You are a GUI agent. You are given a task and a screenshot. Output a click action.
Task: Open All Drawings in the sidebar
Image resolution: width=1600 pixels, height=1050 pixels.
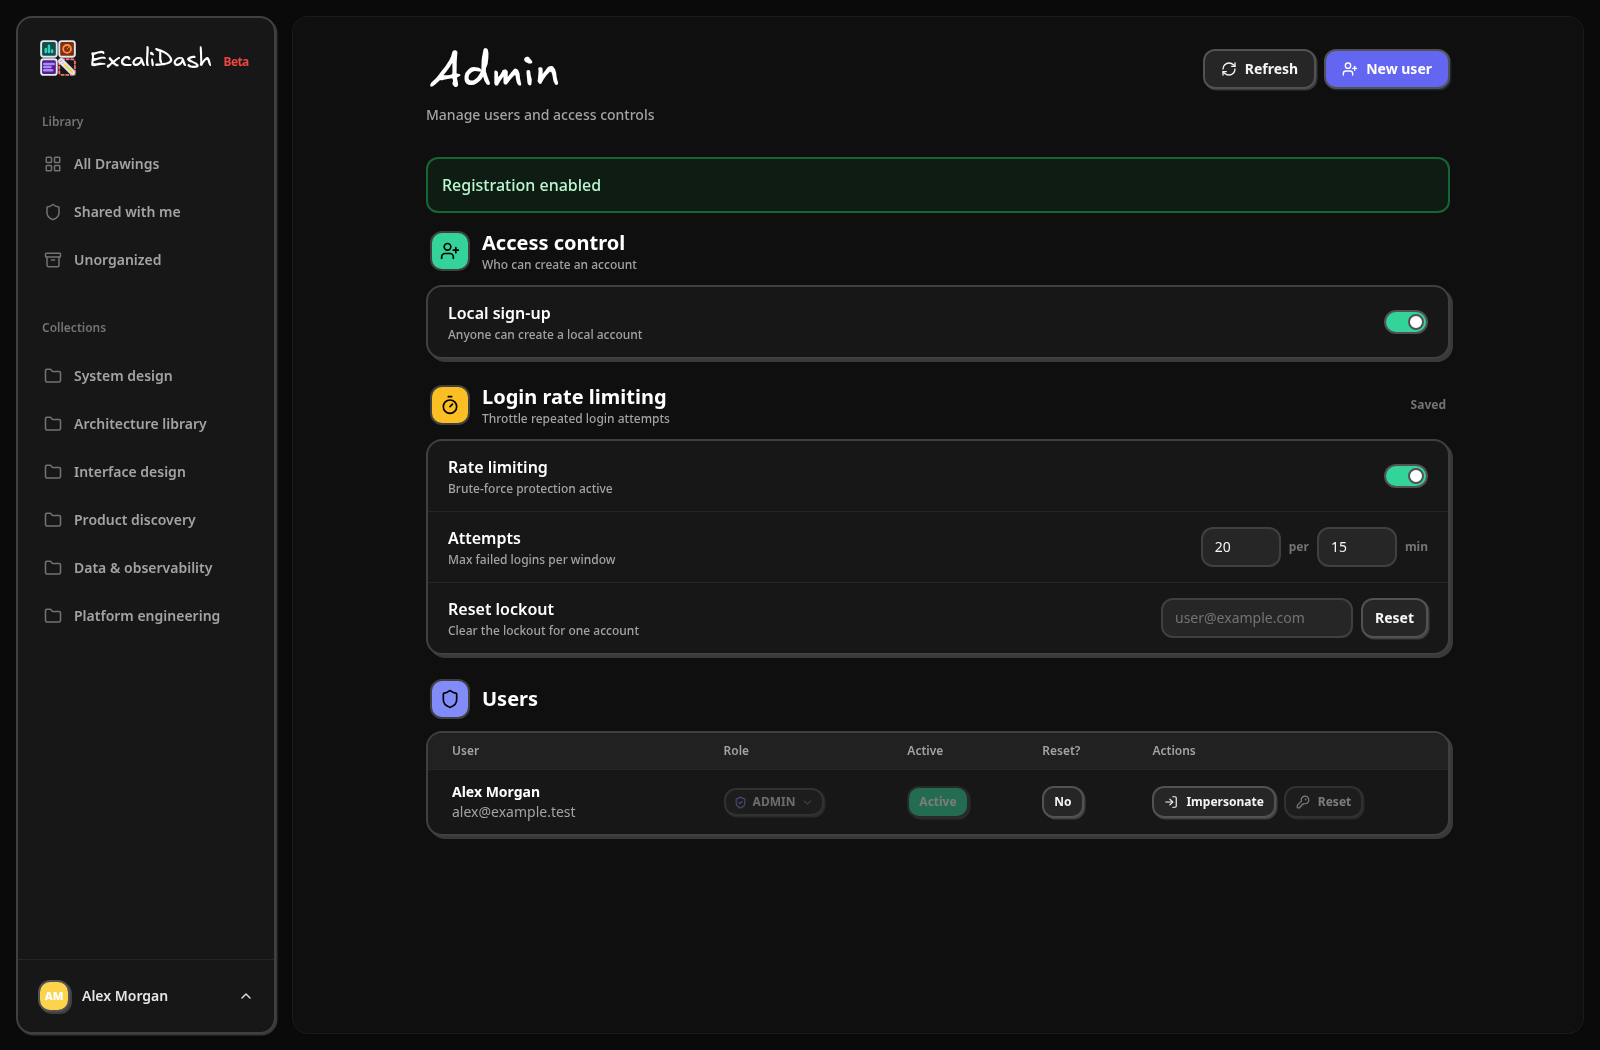(x=146, y=164)
